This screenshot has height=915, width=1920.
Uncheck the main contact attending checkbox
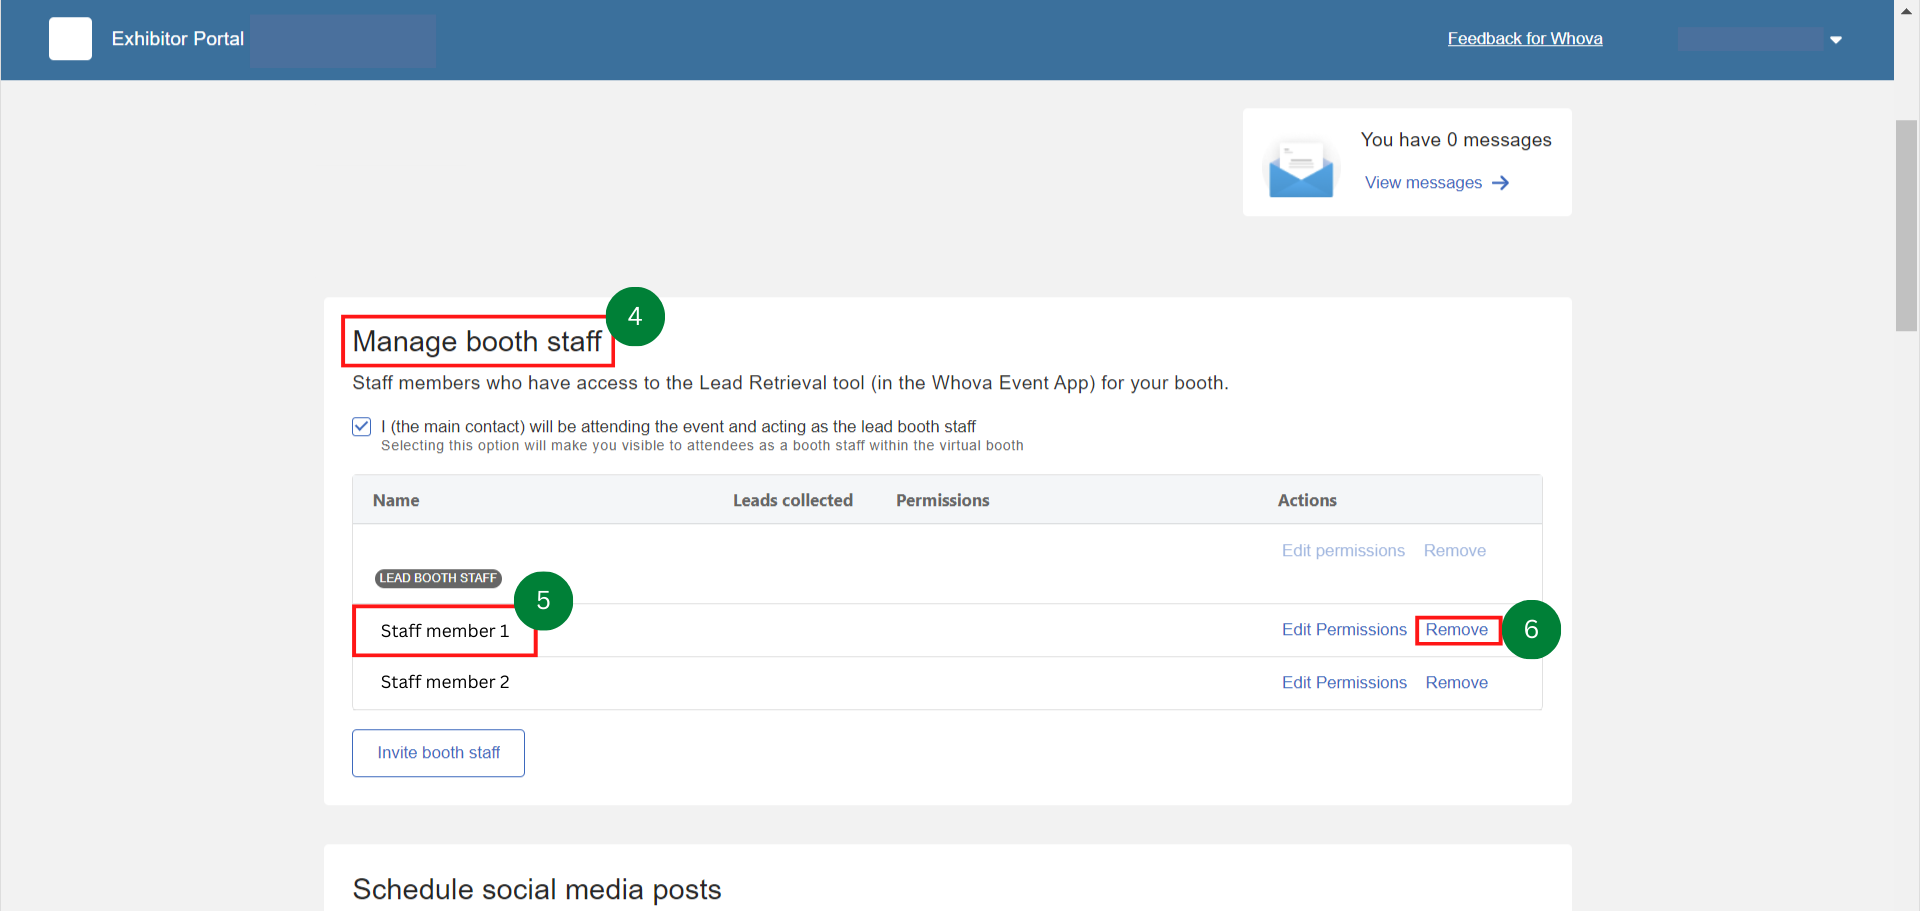pyautogui.click(x=361, y=426)
